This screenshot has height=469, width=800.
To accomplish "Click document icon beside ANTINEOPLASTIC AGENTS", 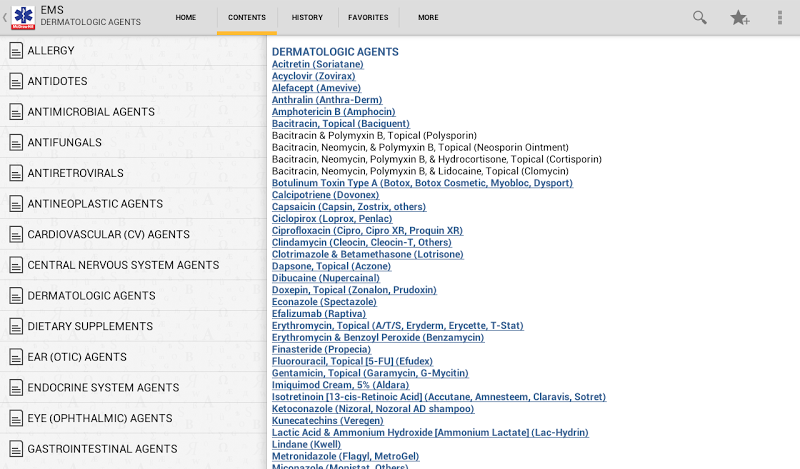I will [16, 204].
